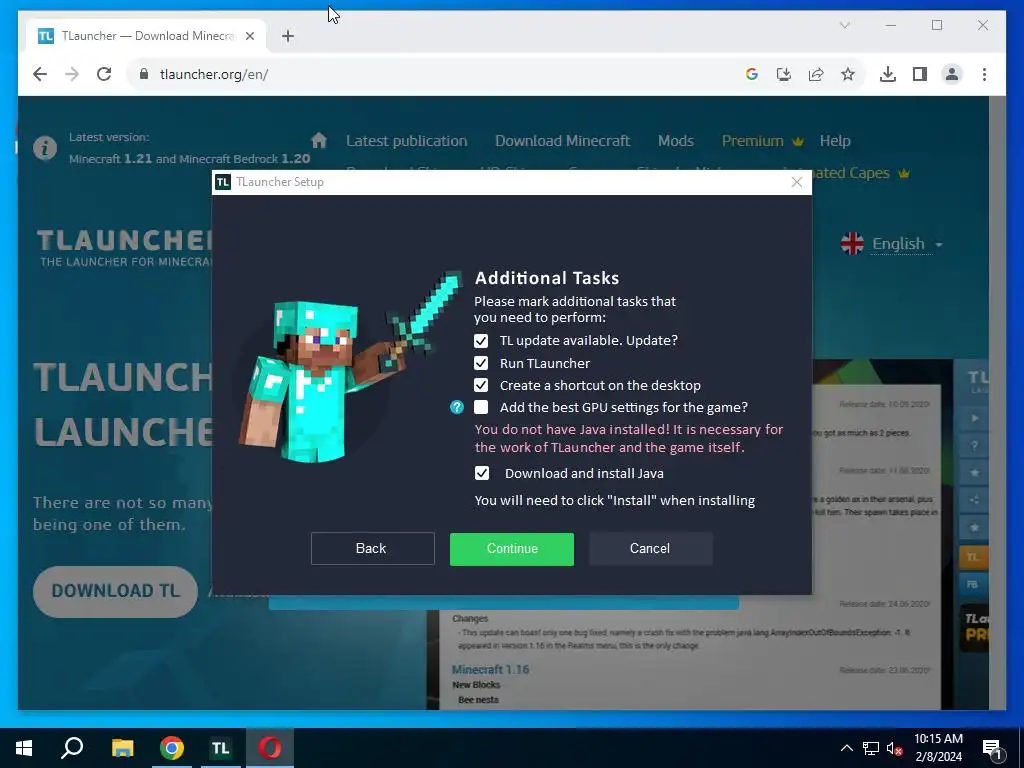
Task: Reload the tlauncher.org page
Action: click(x=104, y=74)
